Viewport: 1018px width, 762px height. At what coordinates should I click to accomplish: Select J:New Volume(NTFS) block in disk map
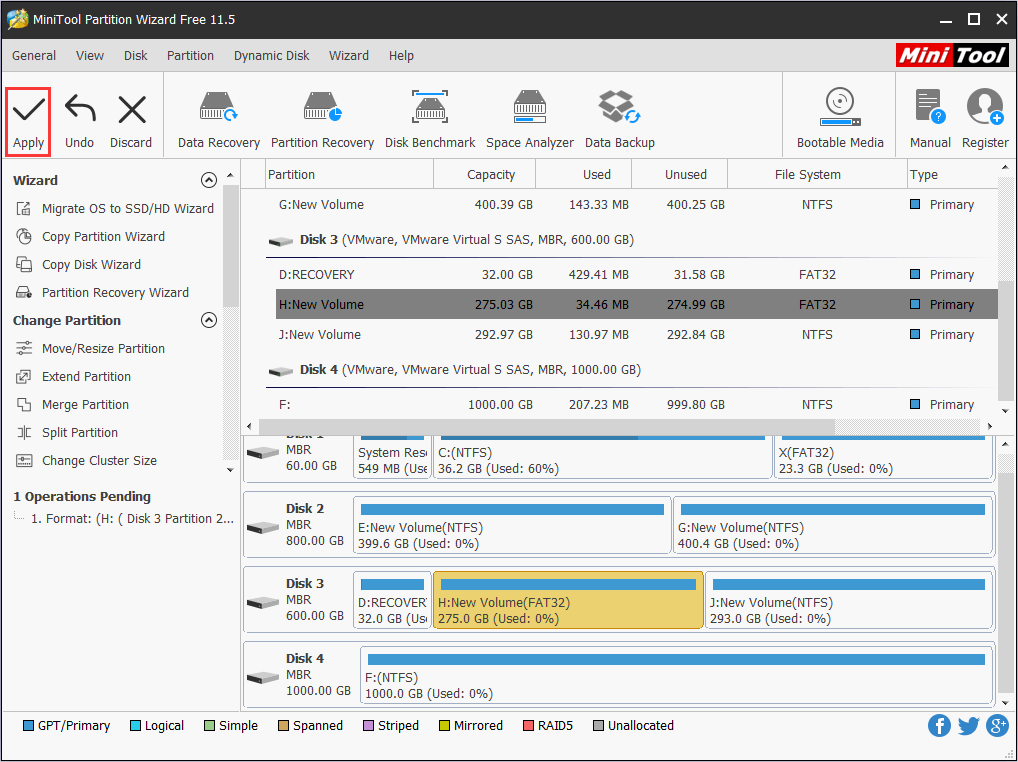point(849,600)
